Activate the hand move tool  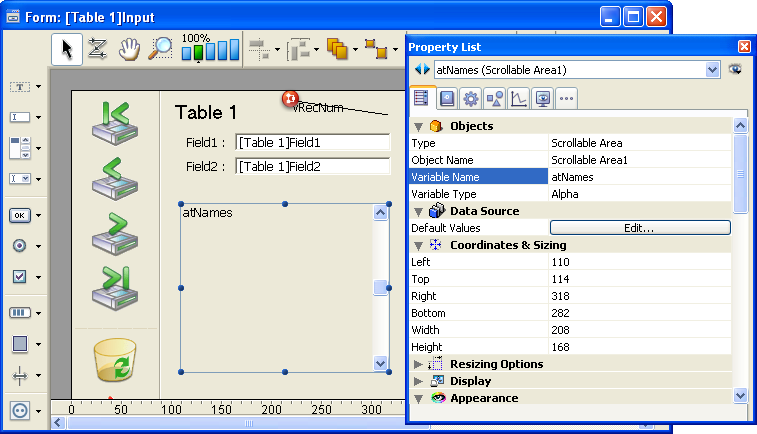pos(129,49)
